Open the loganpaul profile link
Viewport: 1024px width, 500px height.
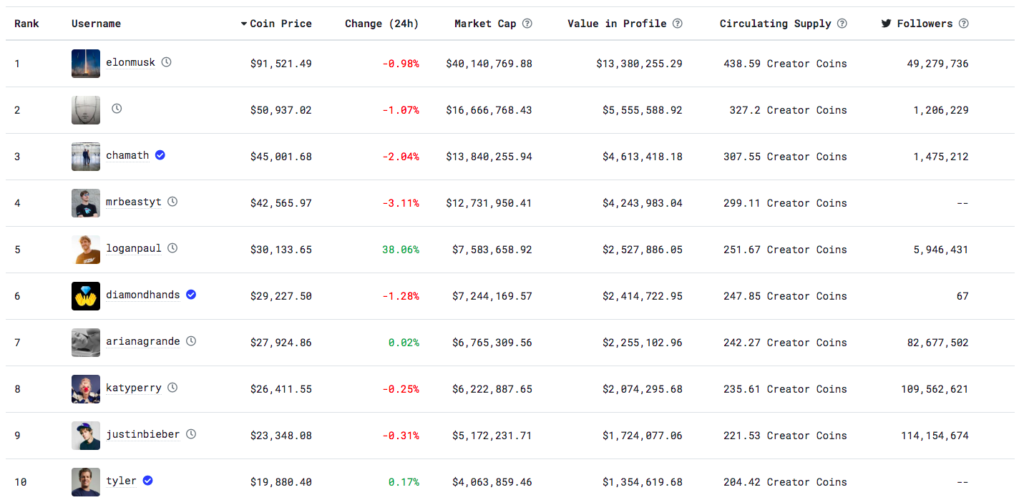coord(134,248)
